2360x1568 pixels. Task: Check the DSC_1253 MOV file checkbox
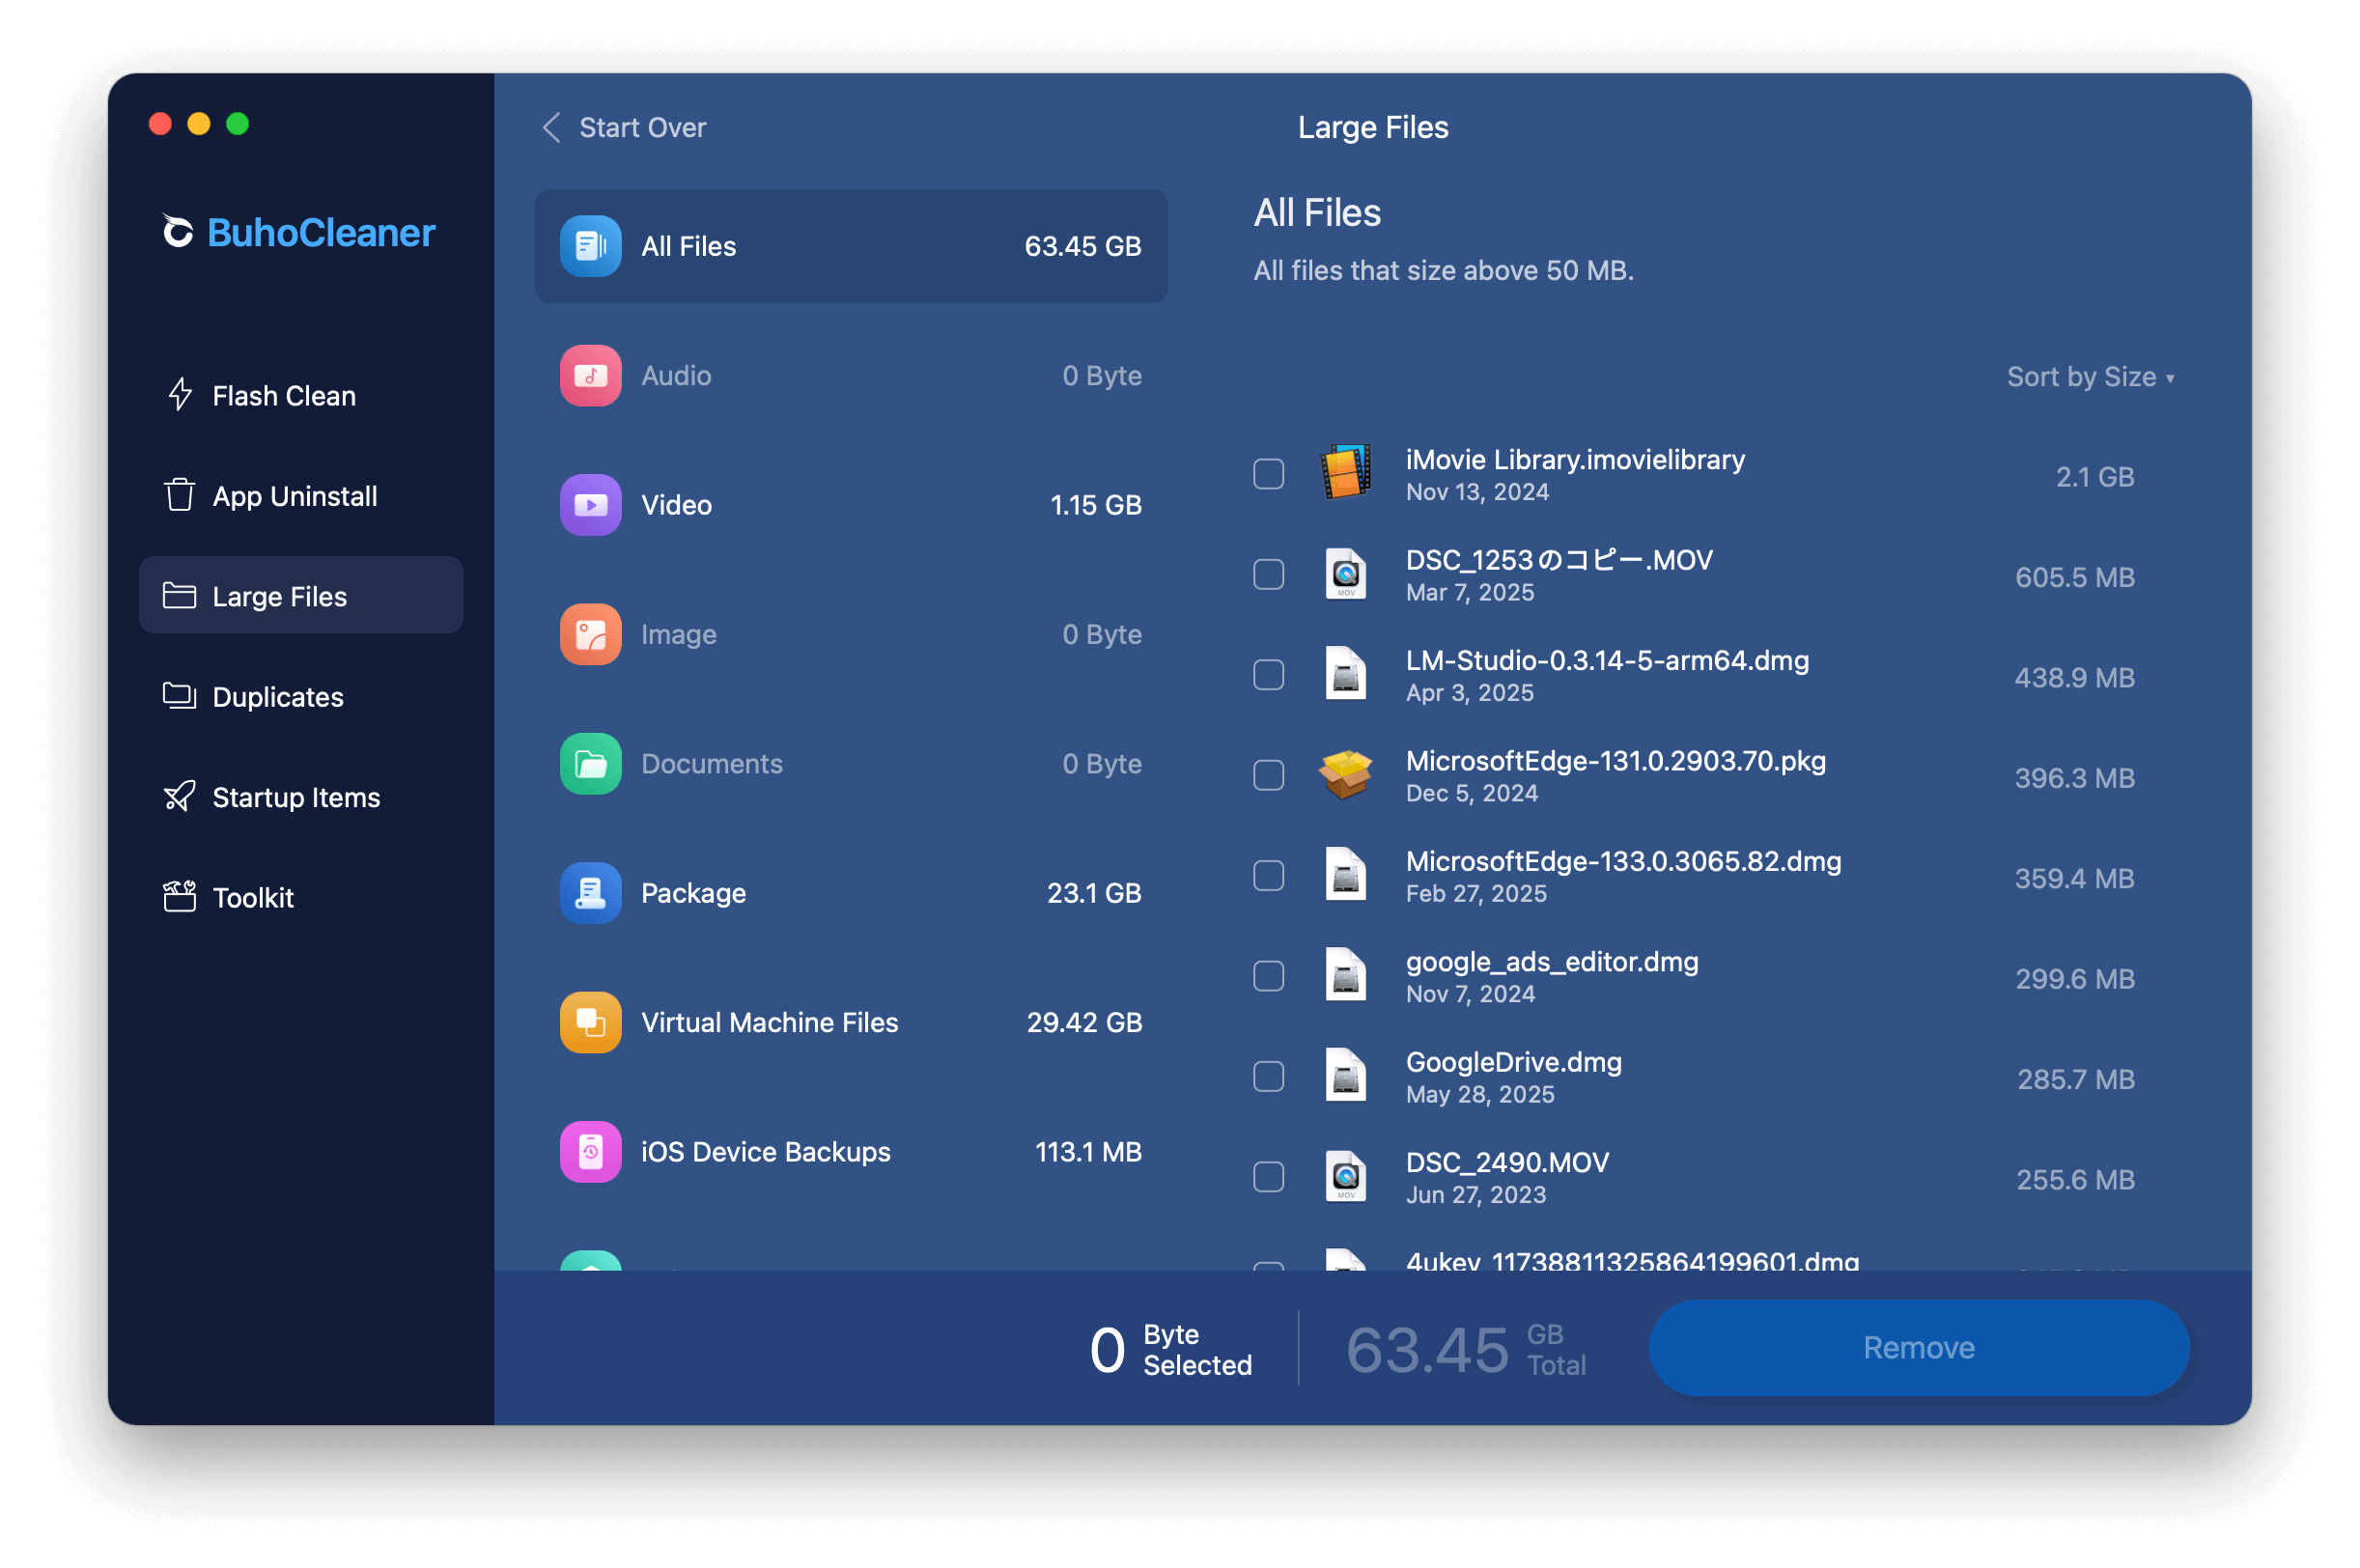pos(1269,574)
